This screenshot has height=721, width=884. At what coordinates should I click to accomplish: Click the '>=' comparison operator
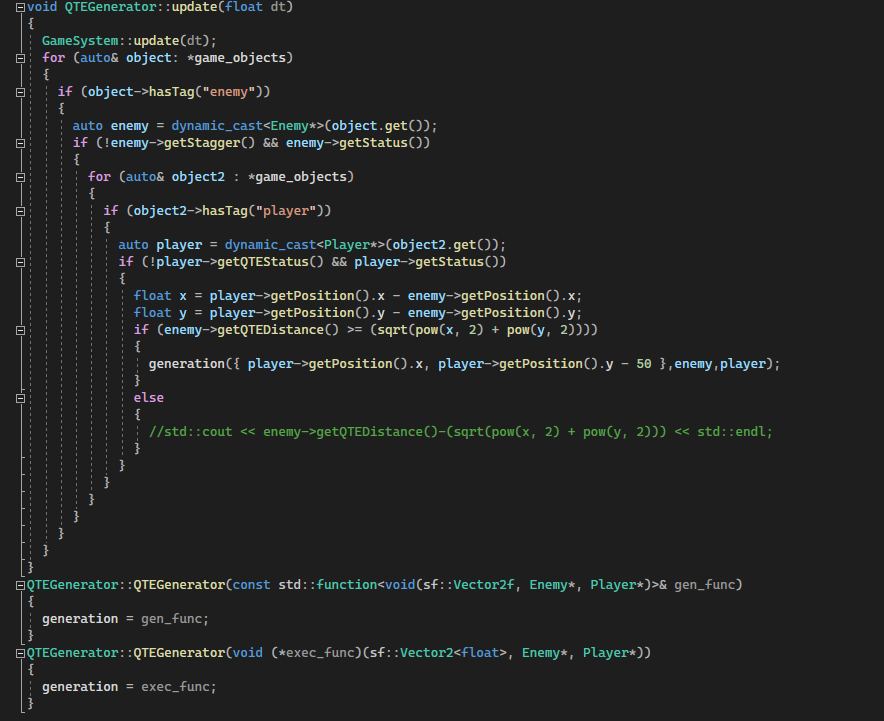tap(355, 329)
